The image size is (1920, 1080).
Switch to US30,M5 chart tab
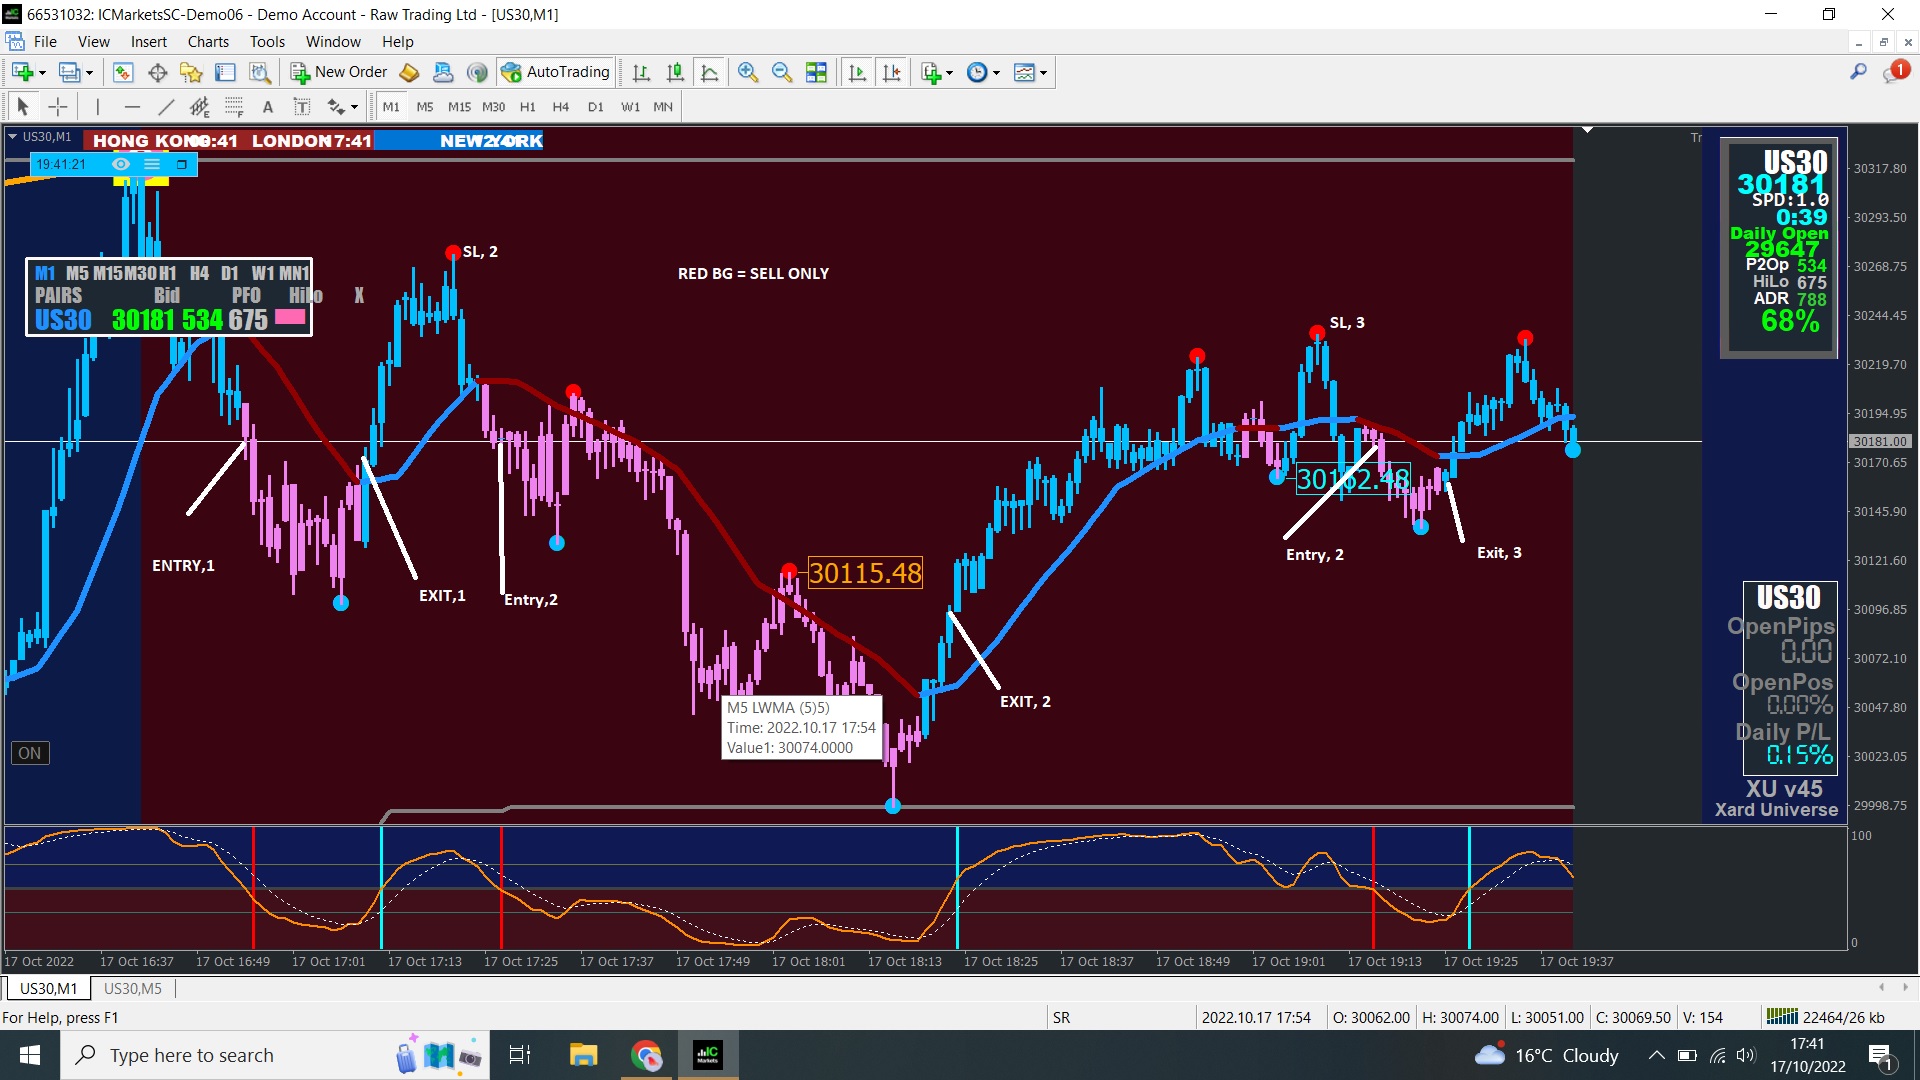(132, 988)
